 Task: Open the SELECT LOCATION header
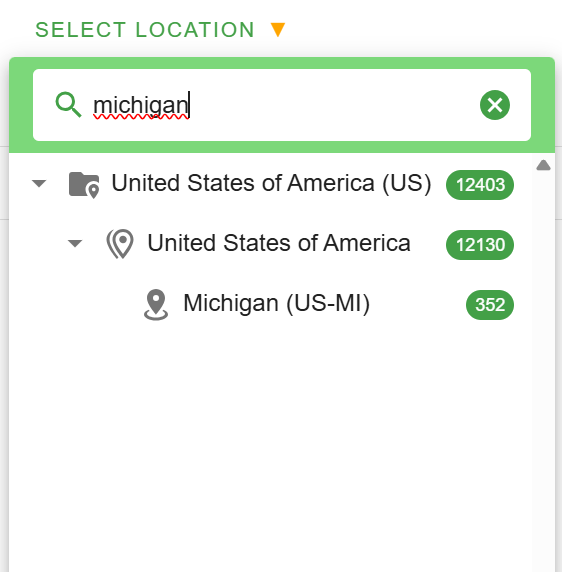(144, 30)
